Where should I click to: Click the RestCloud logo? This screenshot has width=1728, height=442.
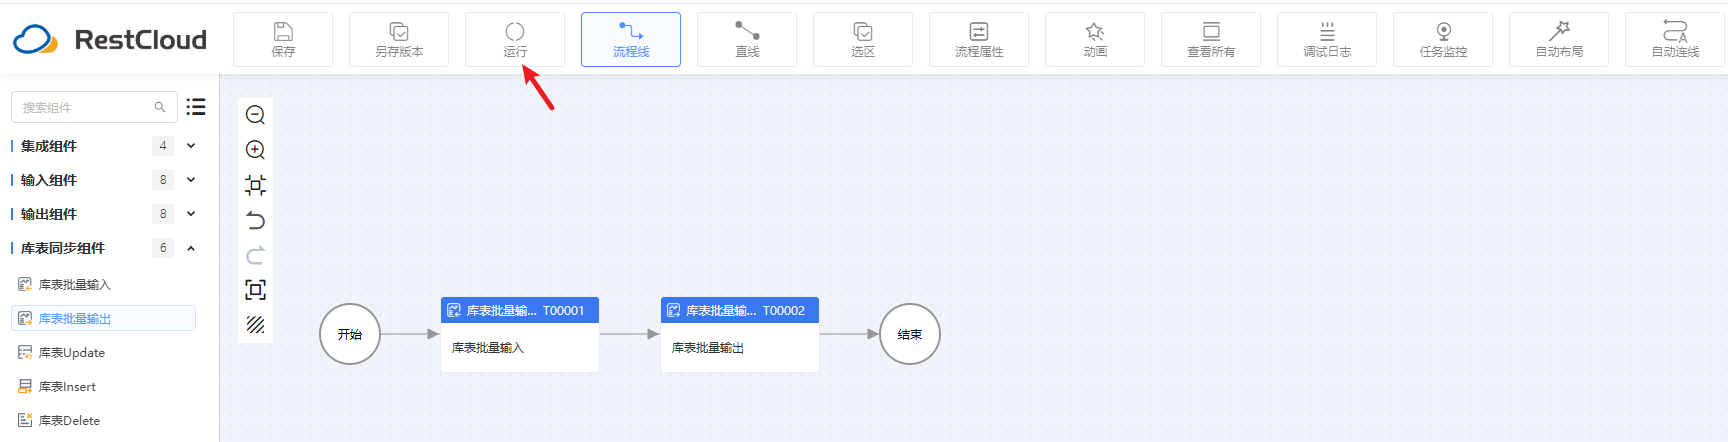tap(110, 39)
